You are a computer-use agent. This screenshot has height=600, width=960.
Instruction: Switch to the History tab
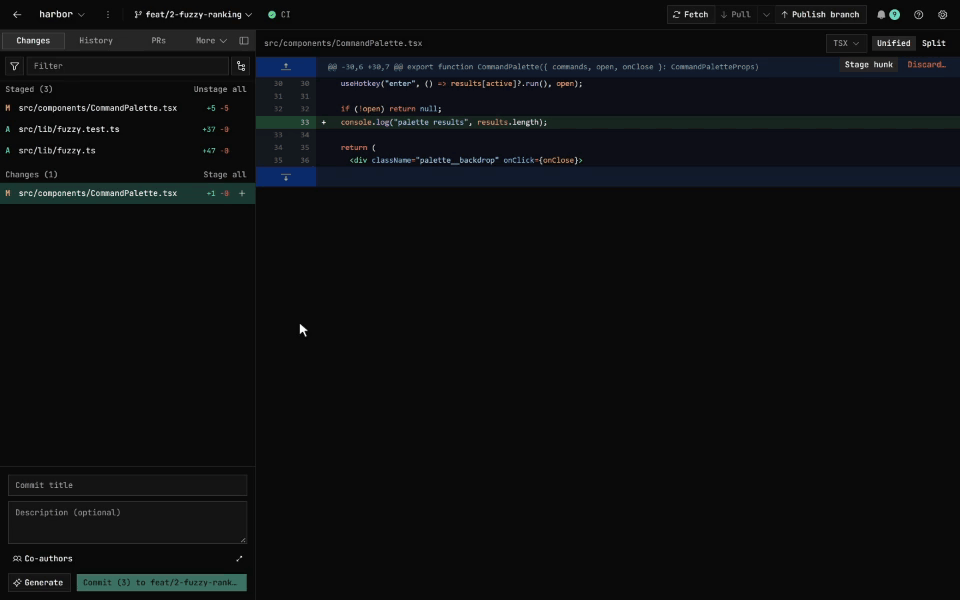[96, 40]
